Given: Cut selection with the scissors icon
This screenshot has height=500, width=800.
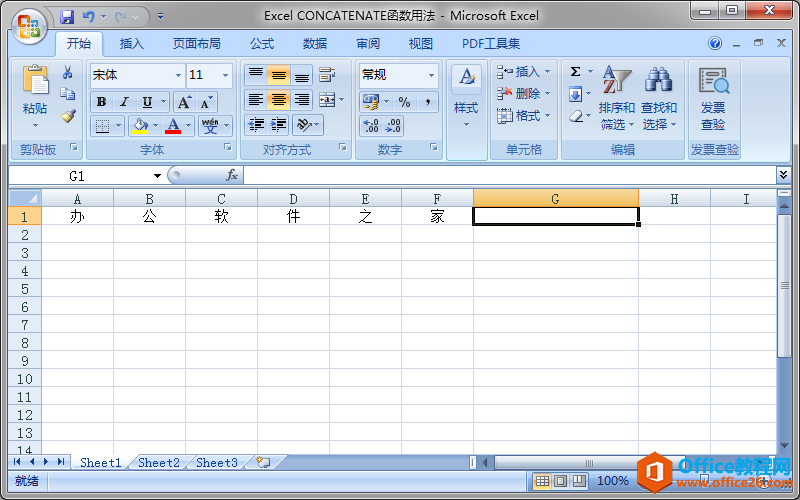Looking at the screenshot, I should [67, 72].
